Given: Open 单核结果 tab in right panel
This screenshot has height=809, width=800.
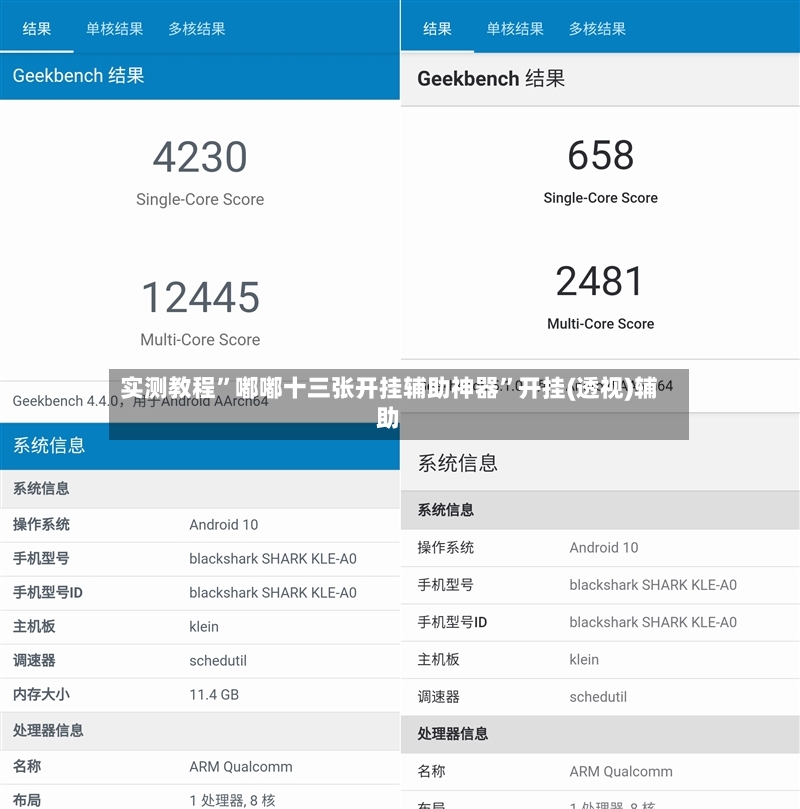Looking at the screenshot, I should point(515,29).
